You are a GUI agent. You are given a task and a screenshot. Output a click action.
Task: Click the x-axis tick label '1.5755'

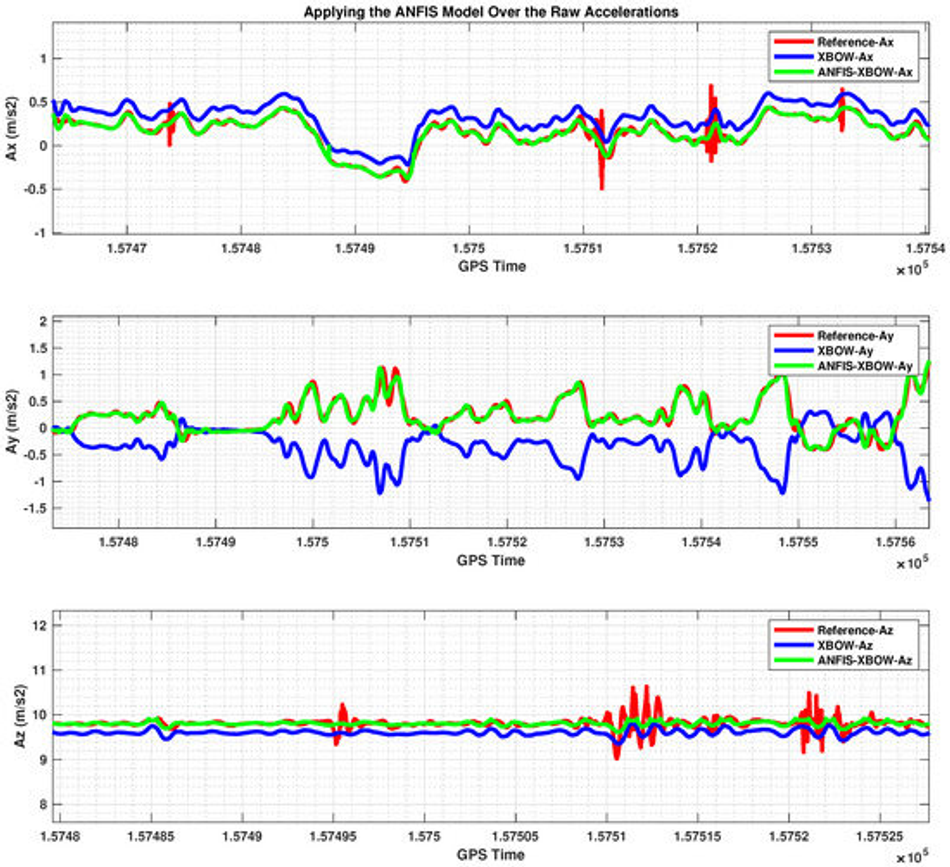[799, 542]
